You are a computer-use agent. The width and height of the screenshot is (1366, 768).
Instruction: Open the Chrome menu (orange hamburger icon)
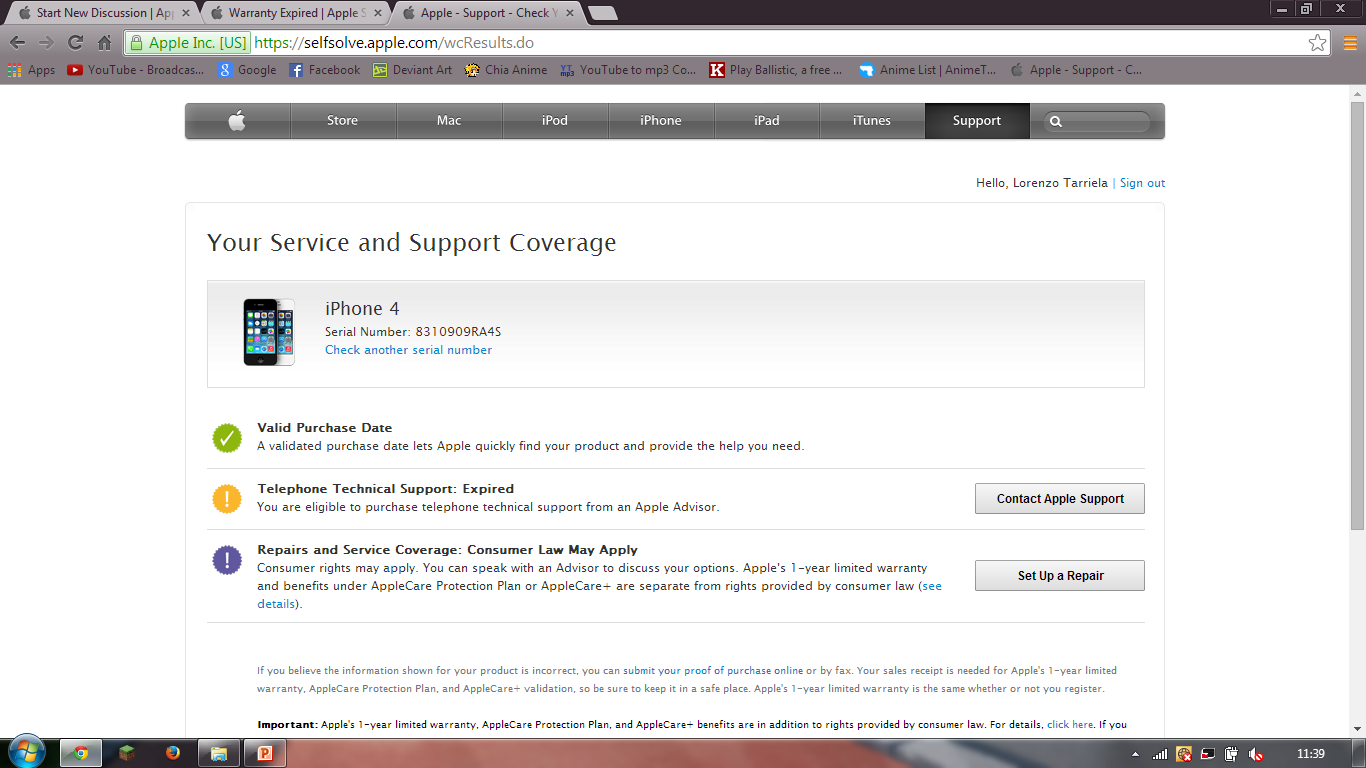[1350, 43]
